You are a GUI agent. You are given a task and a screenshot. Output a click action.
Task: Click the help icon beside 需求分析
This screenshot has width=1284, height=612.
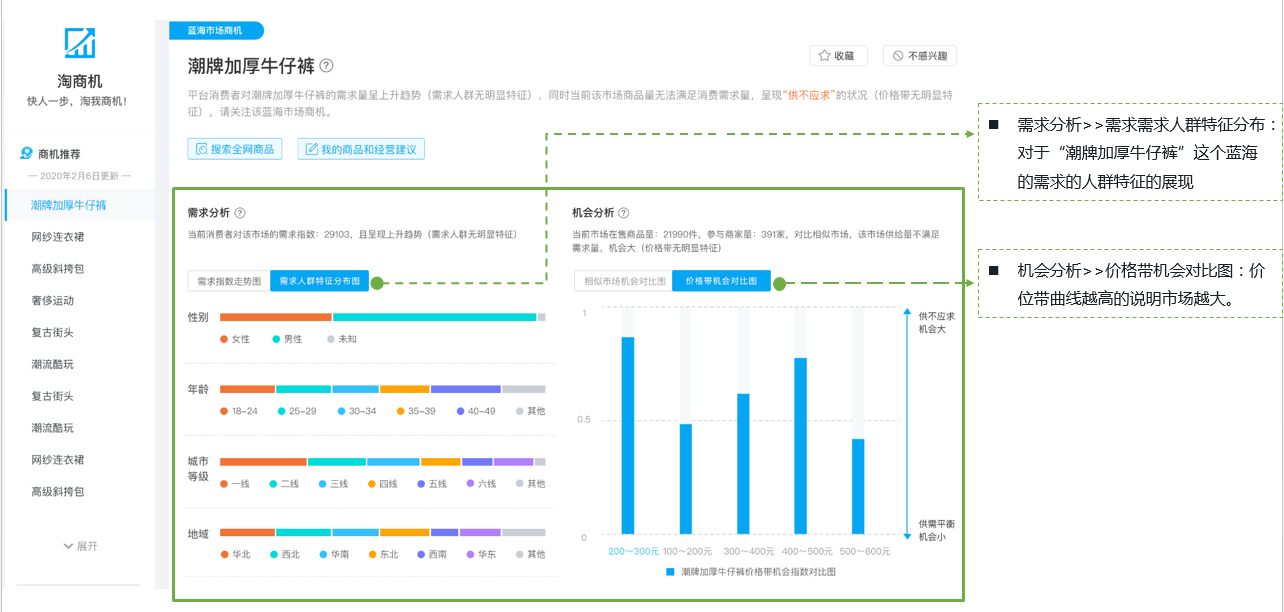tap(240, 213)
